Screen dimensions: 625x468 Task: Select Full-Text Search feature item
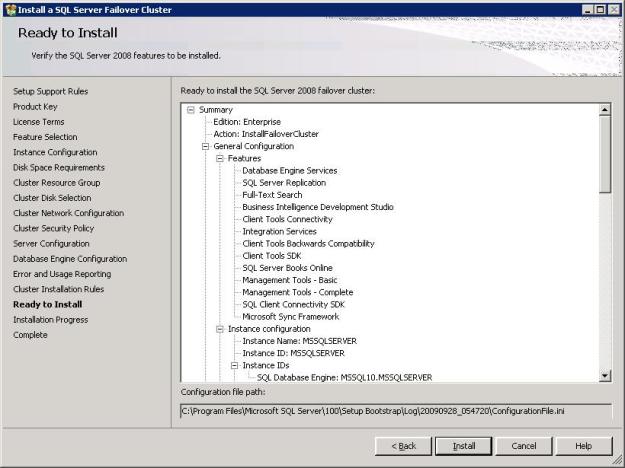point(272,195)
